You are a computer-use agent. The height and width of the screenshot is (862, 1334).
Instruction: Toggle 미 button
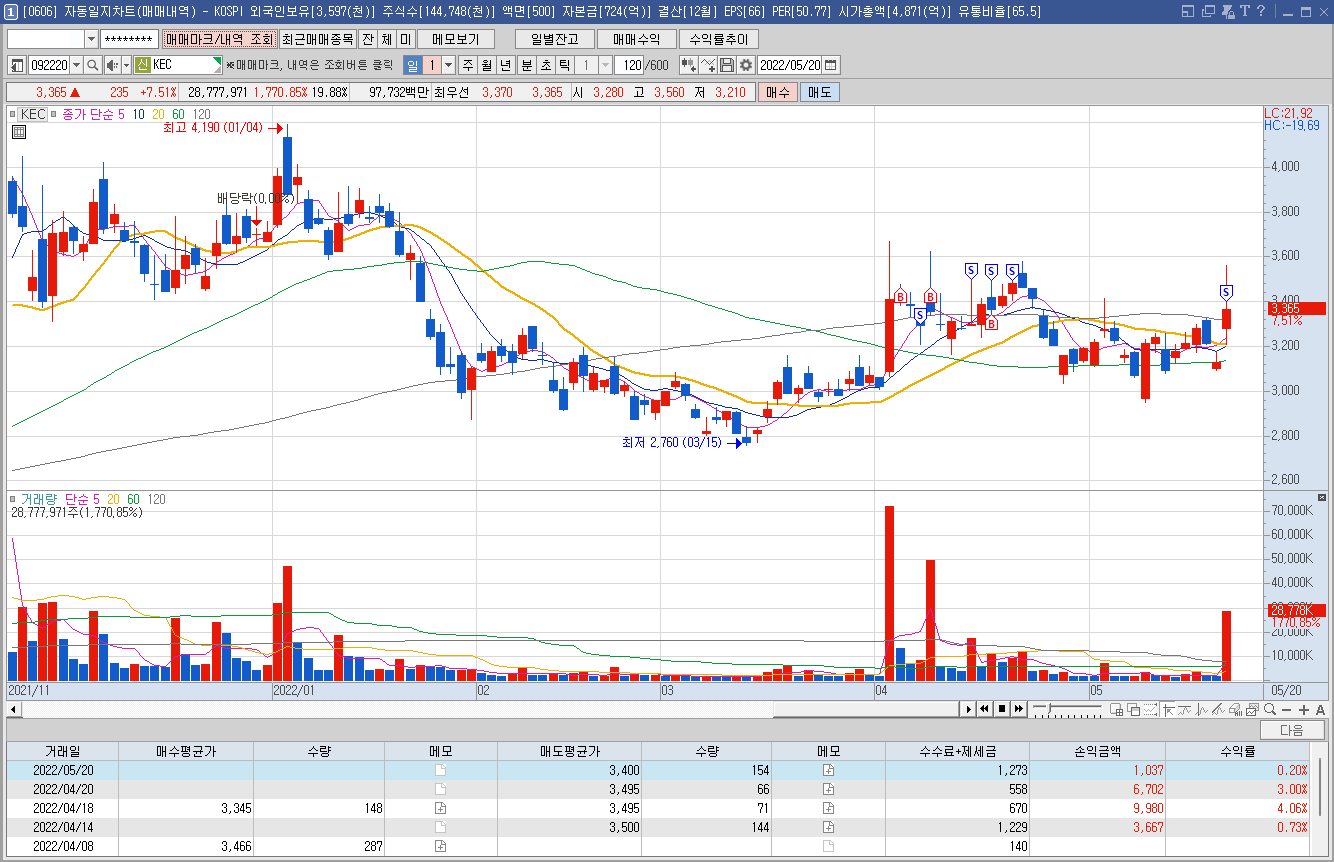click(405, 39)
